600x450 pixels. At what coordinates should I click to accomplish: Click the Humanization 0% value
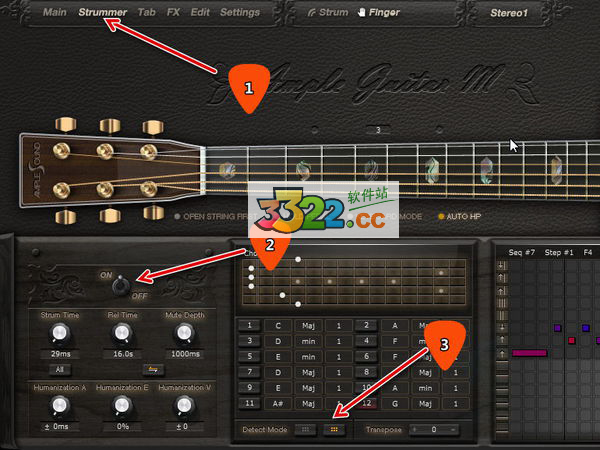[x=122, y=426]
